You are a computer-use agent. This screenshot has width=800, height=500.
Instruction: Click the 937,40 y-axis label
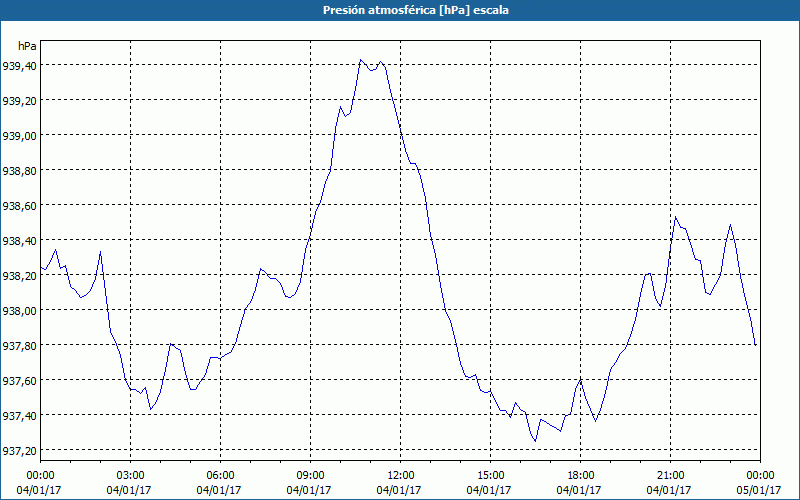pos(19,416)
